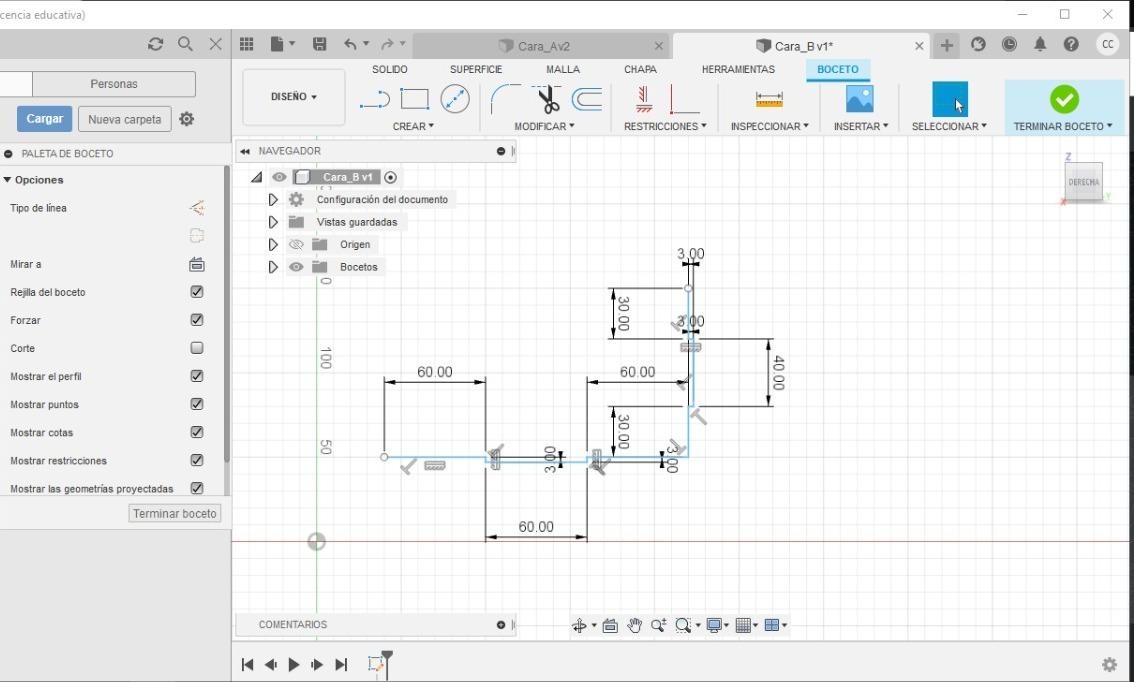Open the INSPECCIONAR dropdown menu
Screen dimensions: 1134x682
pos(770,126)
